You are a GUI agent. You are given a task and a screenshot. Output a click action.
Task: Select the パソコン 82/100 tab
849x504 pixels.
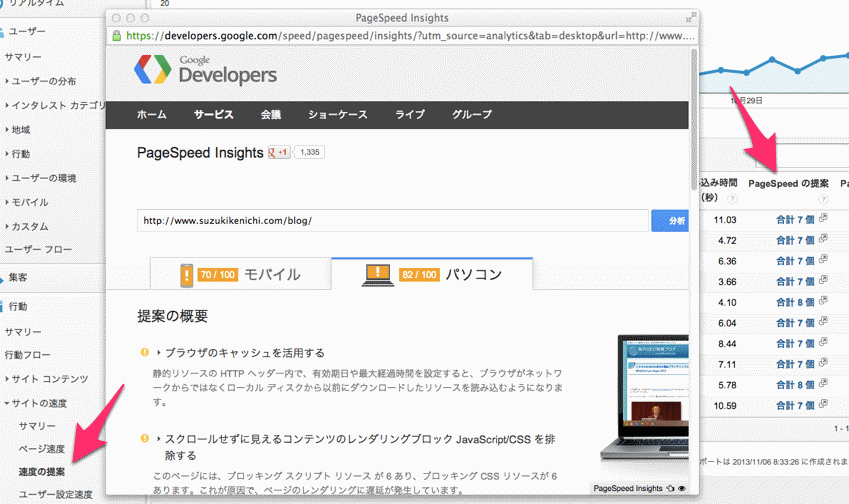pos(432,274)
